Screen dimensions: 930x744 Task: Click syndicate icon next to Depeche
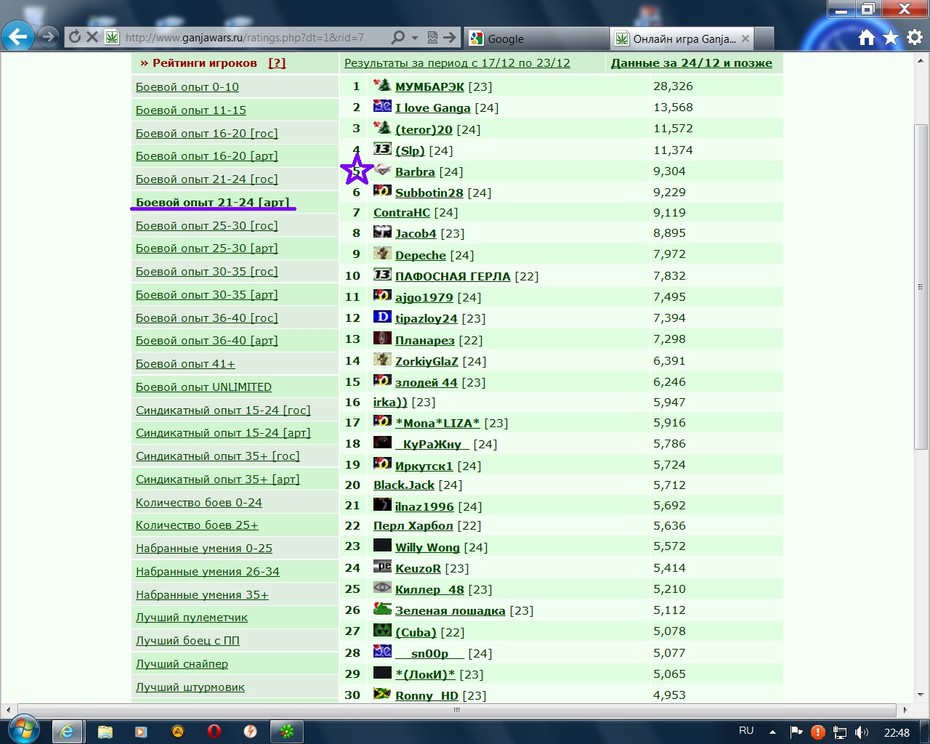coord(382,253)
